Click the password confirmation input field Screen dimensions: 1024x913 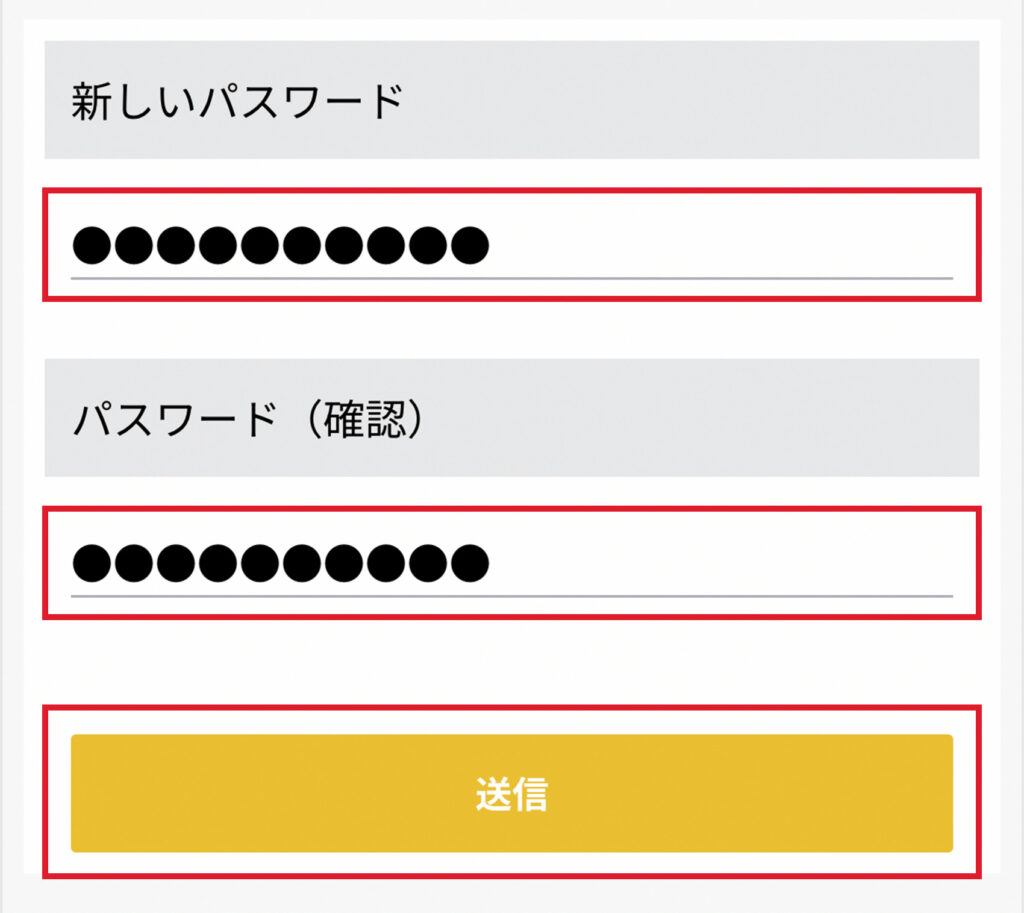pyautogui.click(x=511, y=563)
